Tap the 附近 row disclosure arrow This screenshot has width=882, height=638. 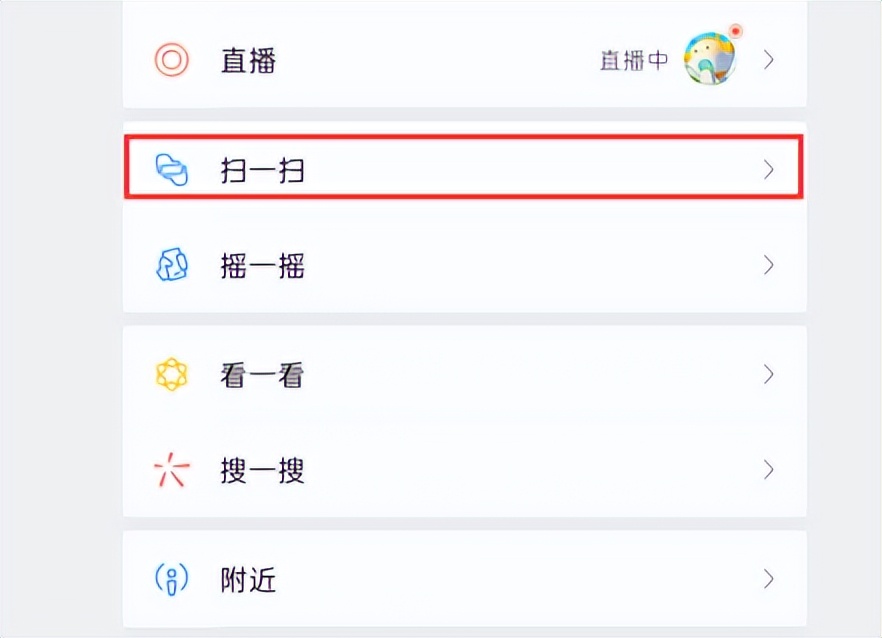(x=768, y=578)
